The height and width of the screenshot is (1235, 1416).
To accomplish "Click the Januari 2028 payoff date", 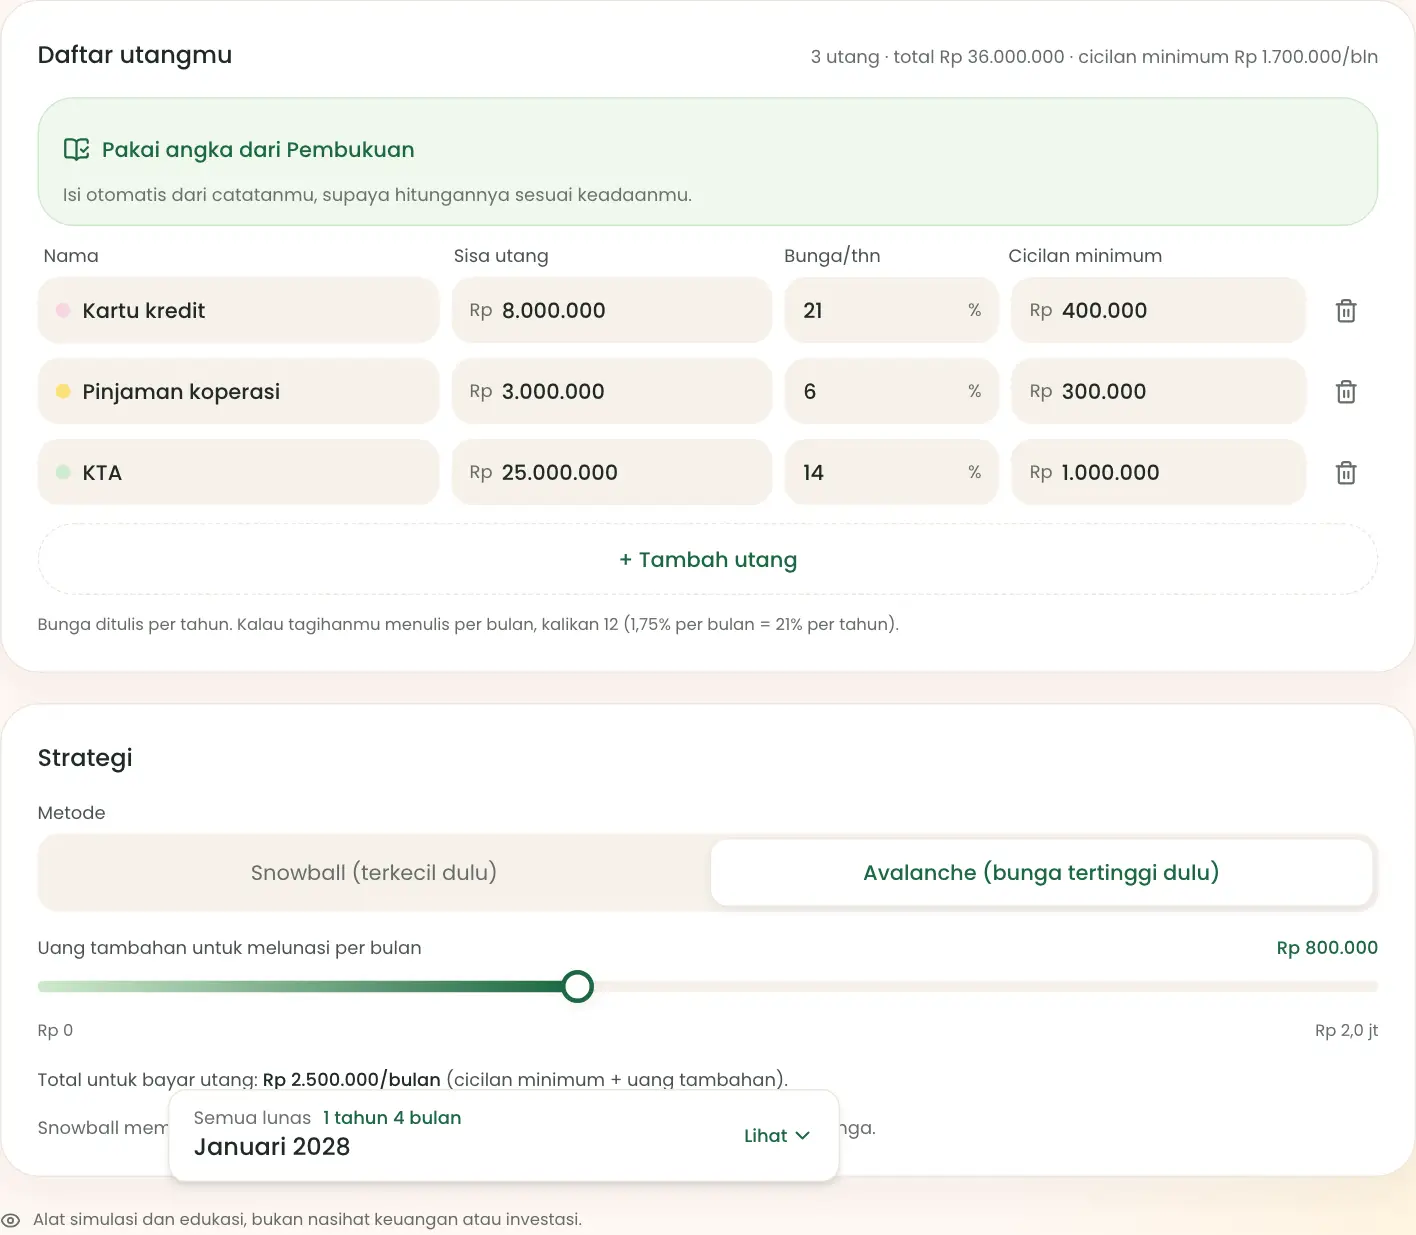I will point(272,1147).
